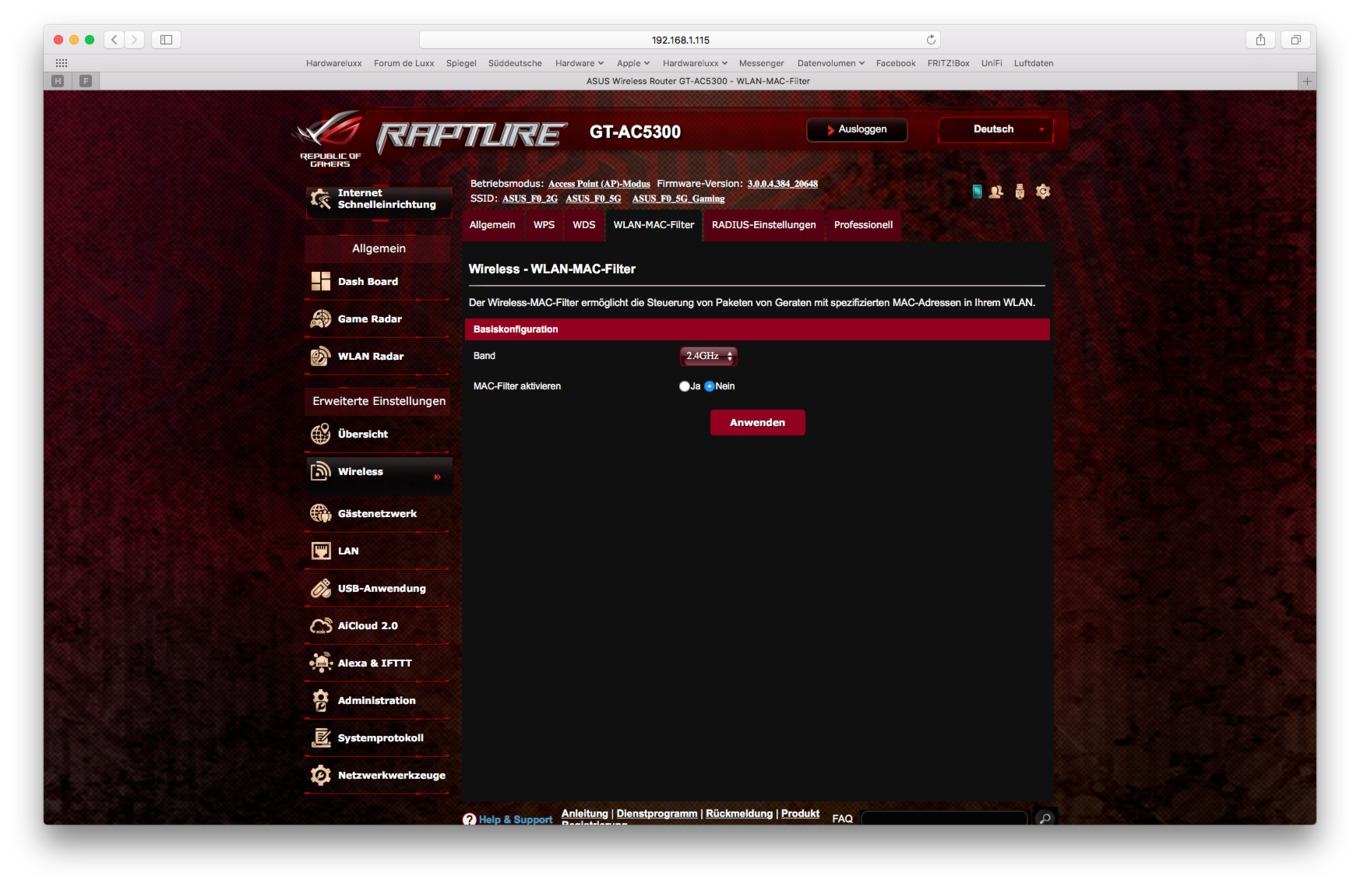This screenshot has width=1360, height=887.
Task: Add a new Safari tab
Action: pyautogui.click(x=1306, y=81)
